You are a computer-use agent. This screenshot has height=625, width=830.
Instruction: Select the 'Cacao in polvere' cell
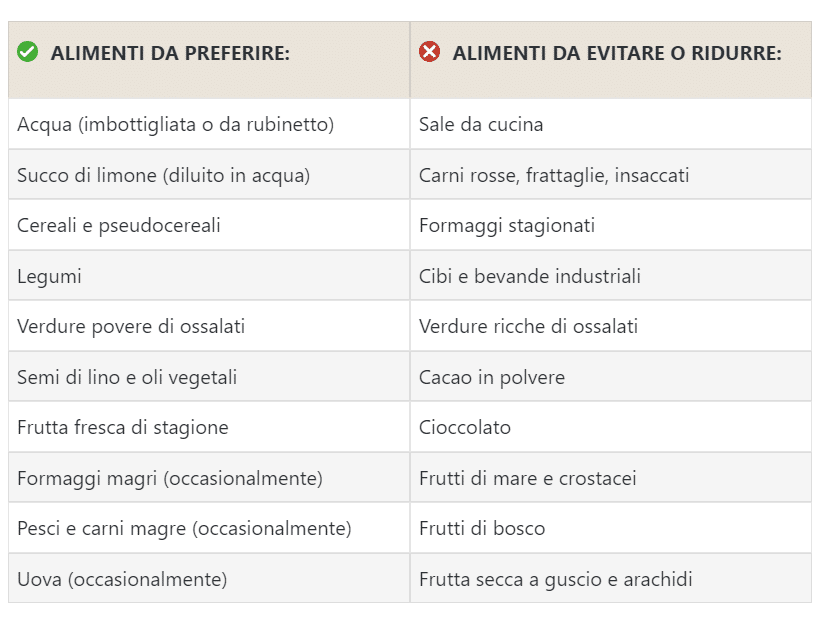click(611, 377)
